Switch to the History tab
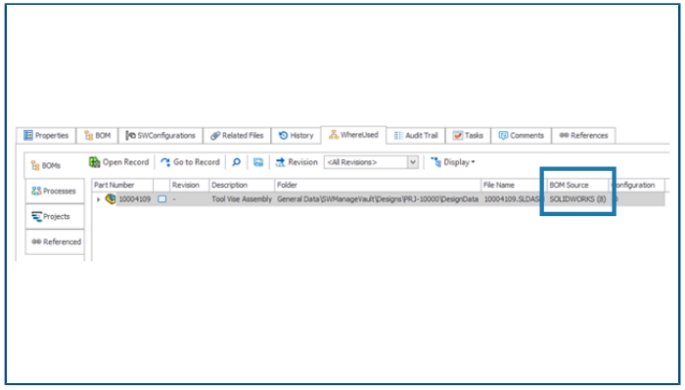Screen dimensions: 685x390 [x=296, y=135]
